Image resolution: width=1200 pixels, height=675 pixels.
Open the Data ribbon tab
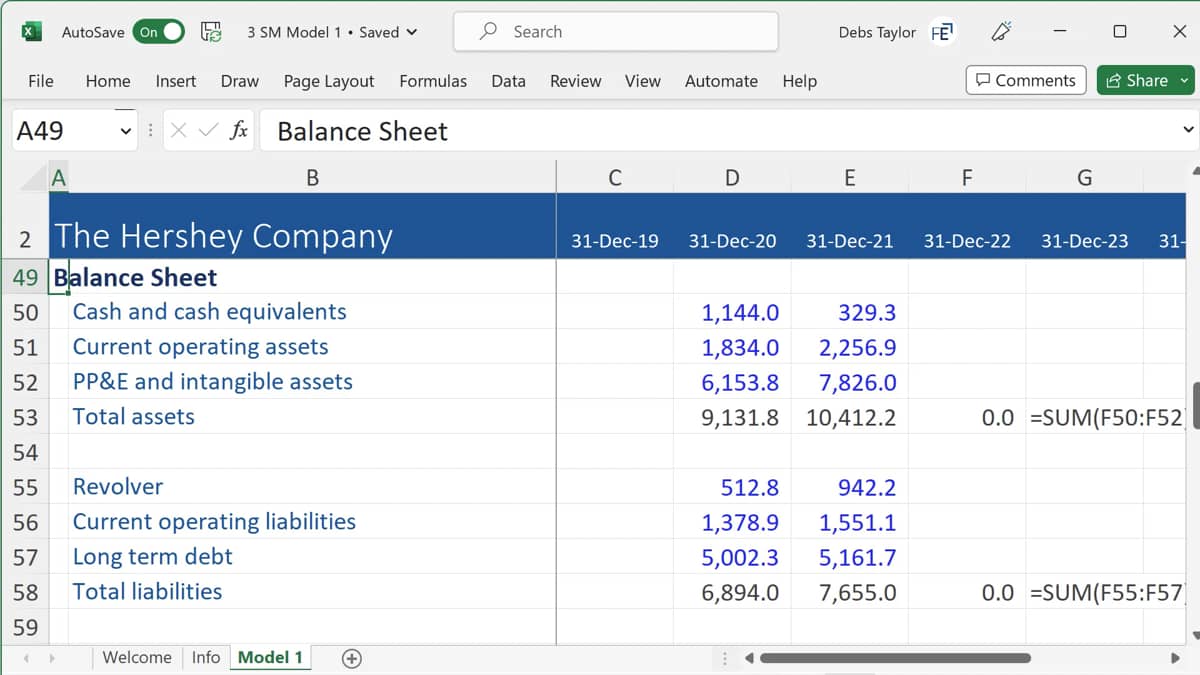point(508,81)
